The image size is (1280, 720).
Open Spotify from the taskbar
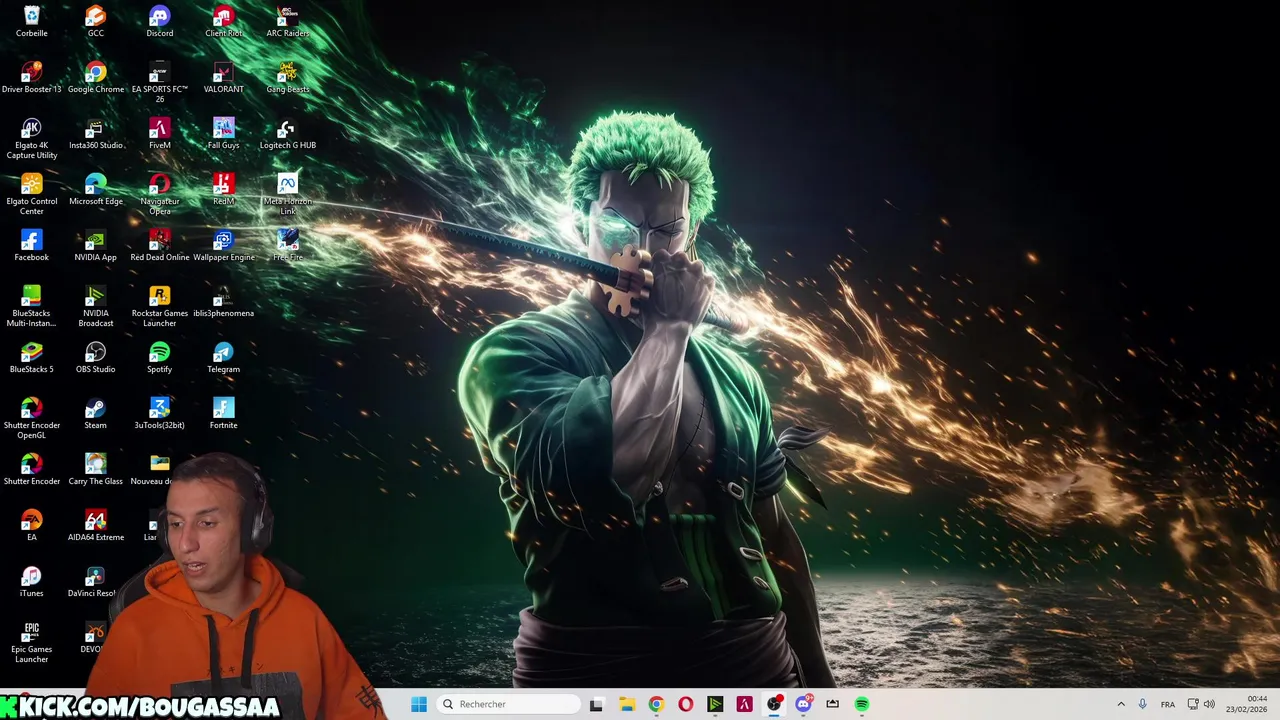click(x=862, y=704)
